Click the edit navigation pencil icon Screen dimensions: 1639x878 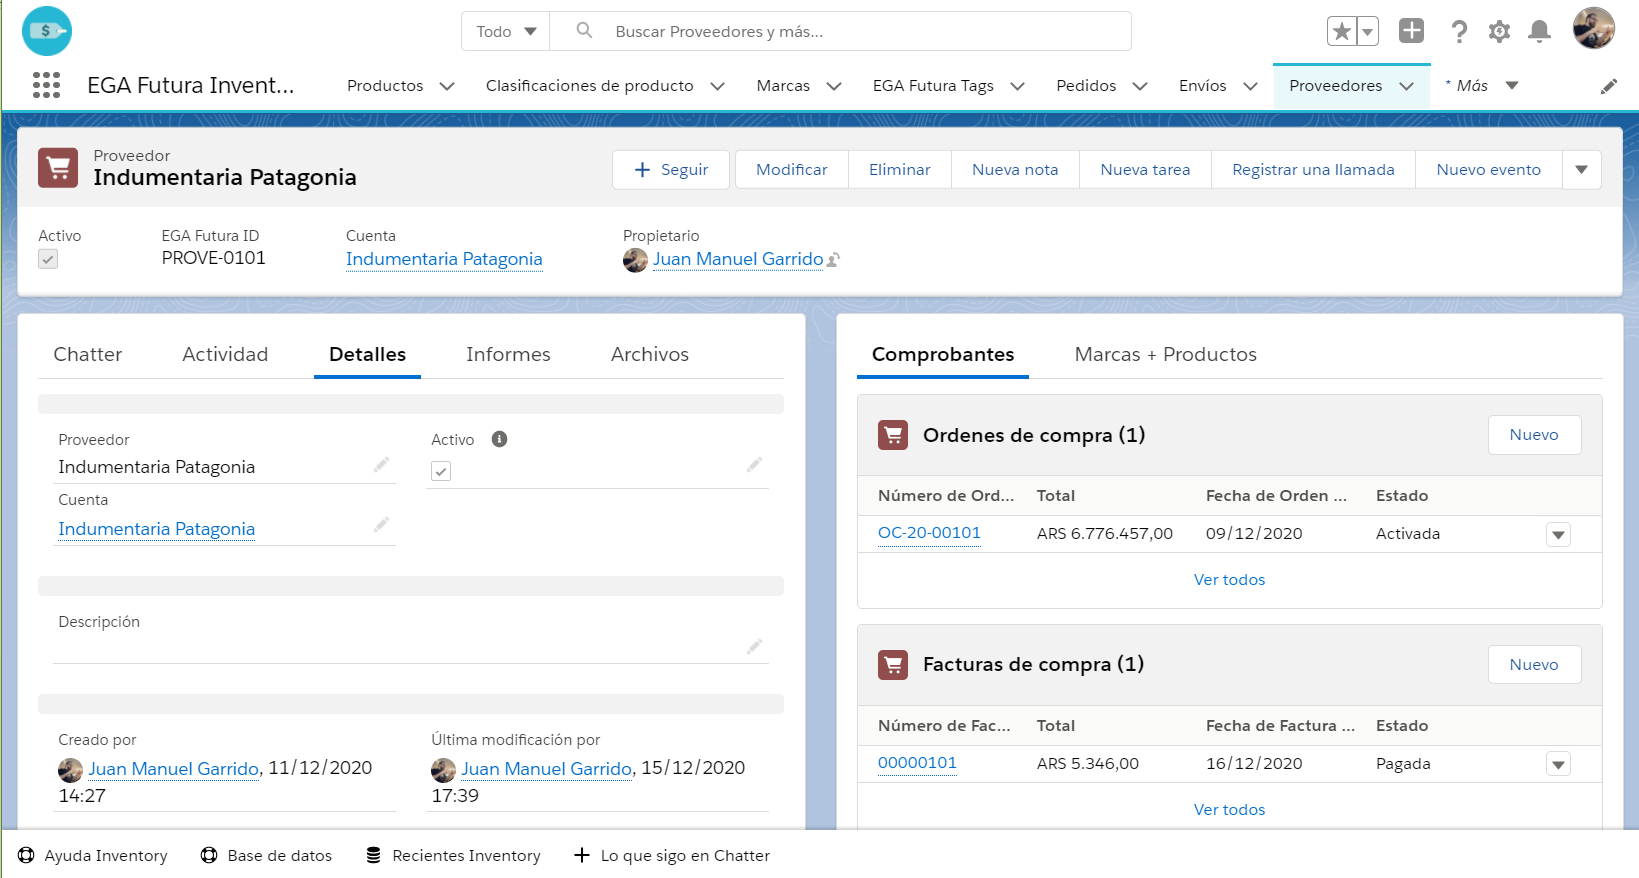pos(1608,87)
